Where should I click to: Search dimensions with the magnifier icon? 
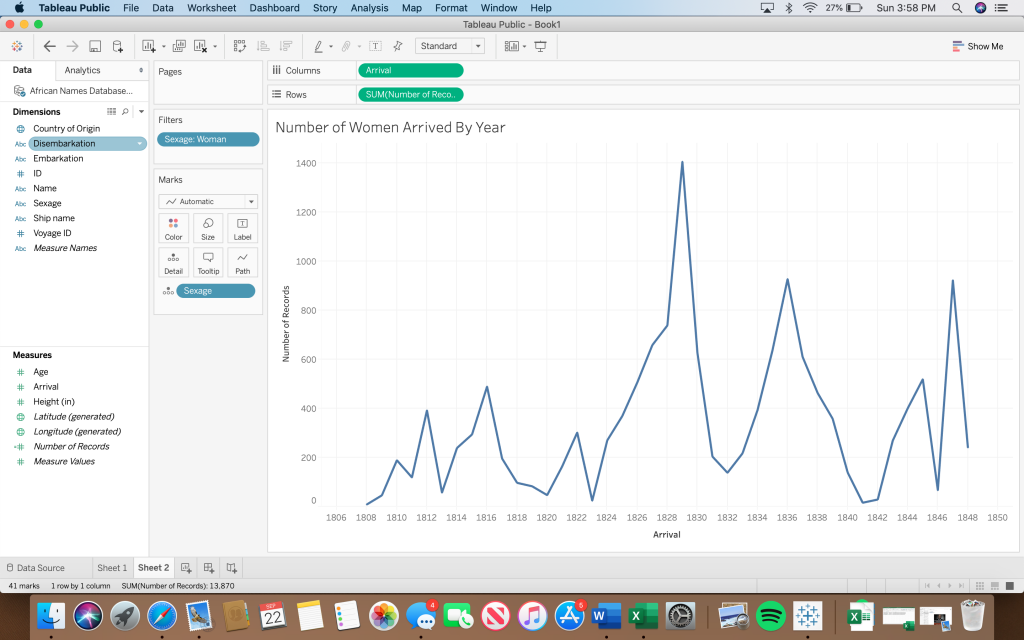point(125,112)
